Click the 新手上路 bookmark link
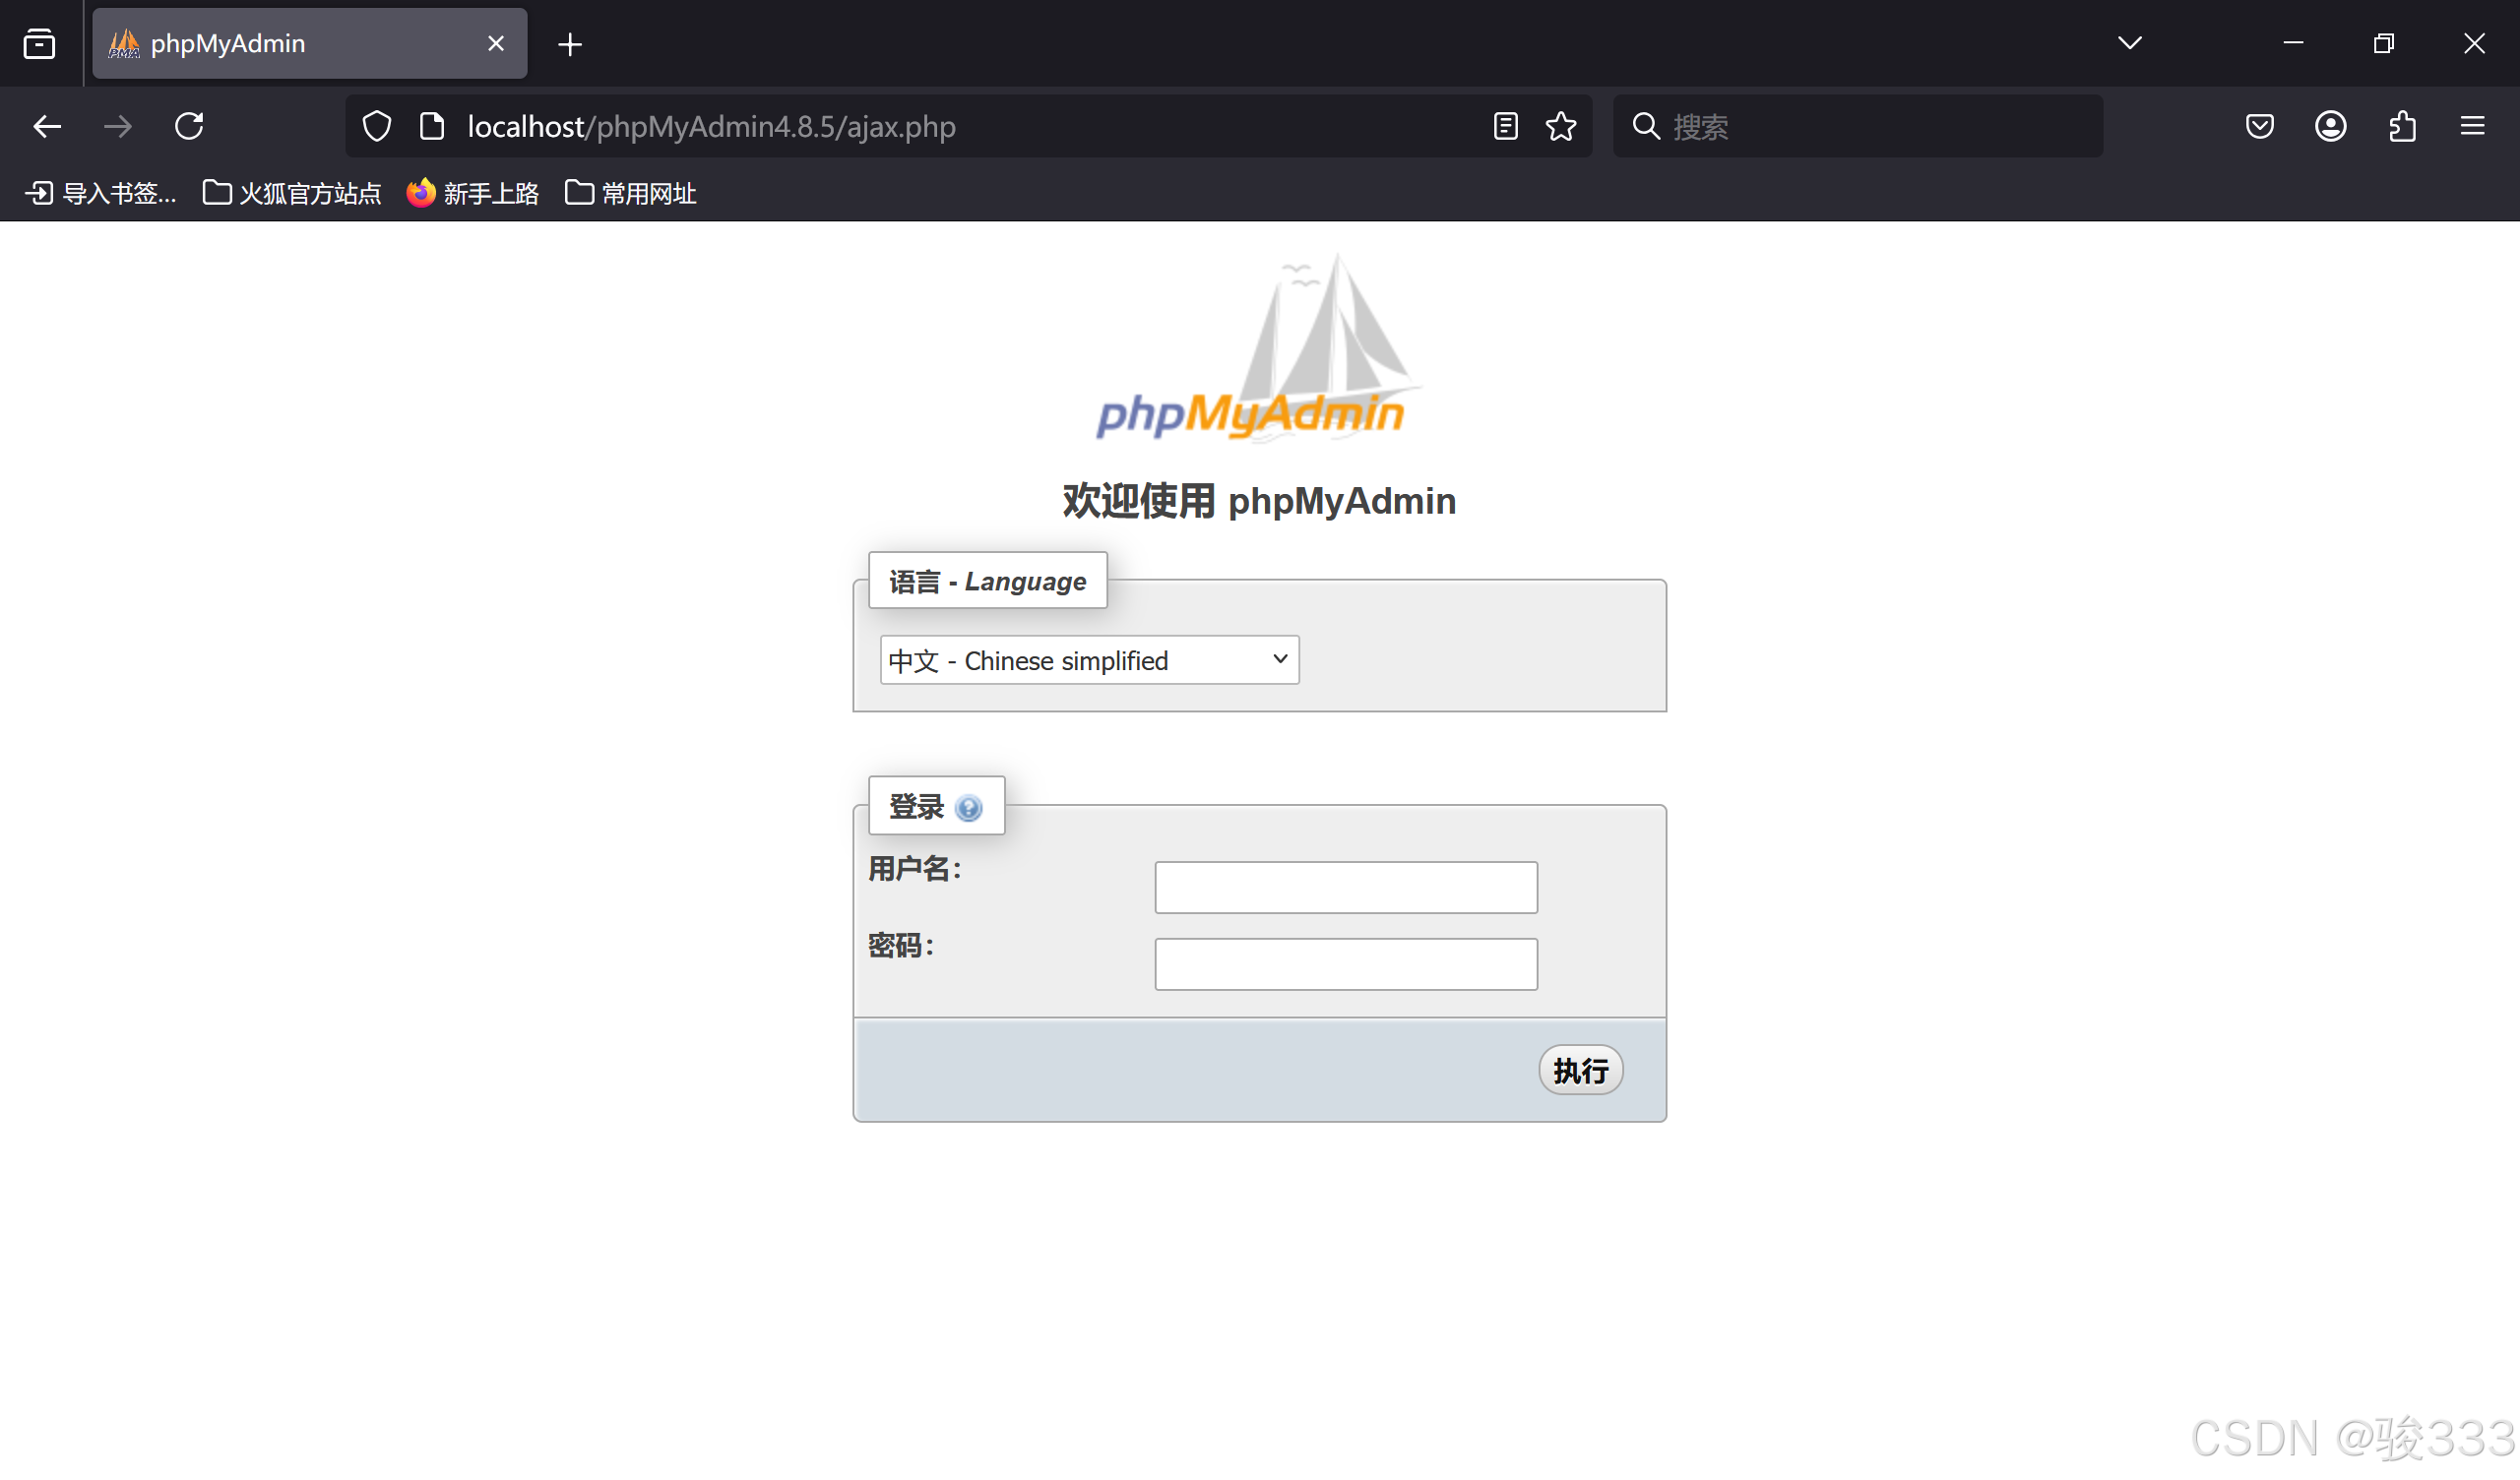This screenshot has height=1480, width=2520. pos(472,192)
